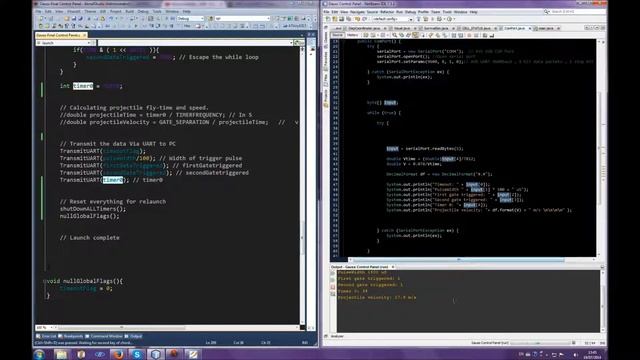Open Run menu in NetBeans window

[399, 12]
